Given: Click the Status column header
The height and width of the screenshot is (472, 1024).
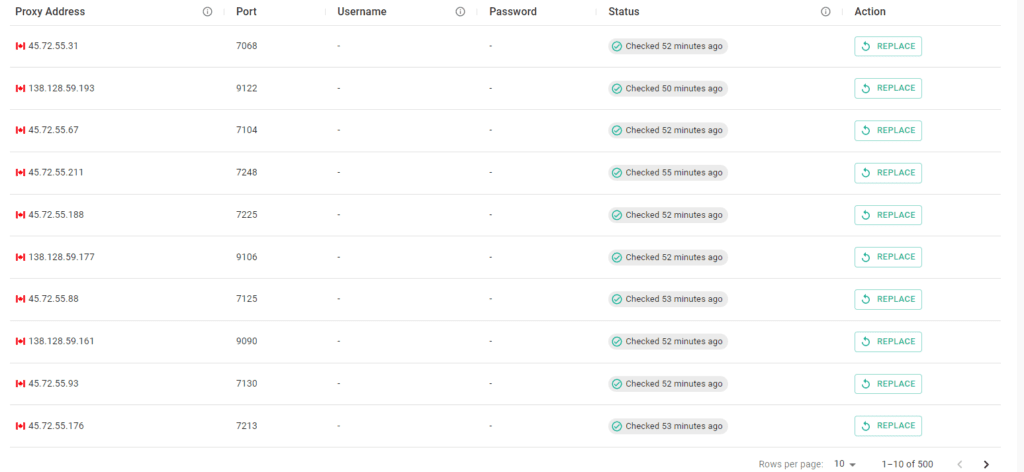Looking at the screenshot, I should (624, 12).
